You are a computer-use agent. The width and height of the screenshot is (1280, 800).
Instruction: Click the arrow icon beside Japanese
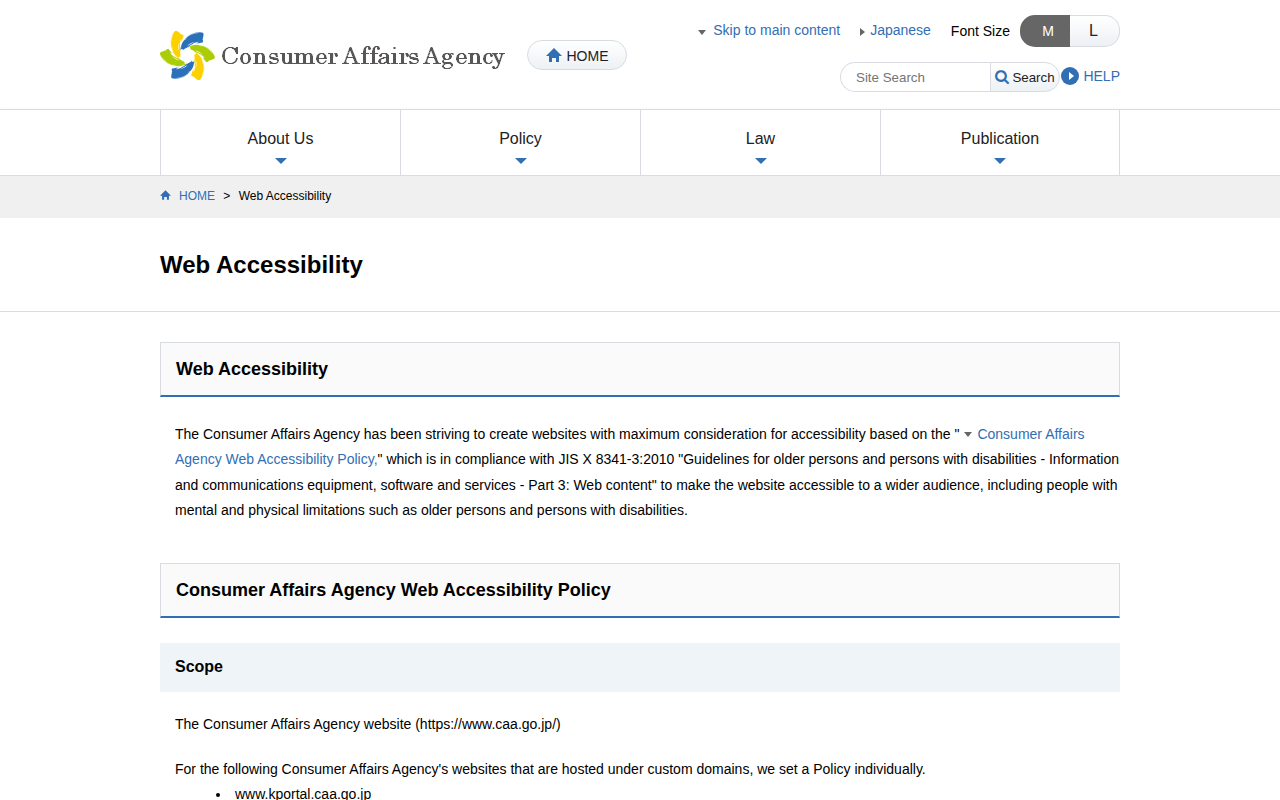click(x=862, y=32)
